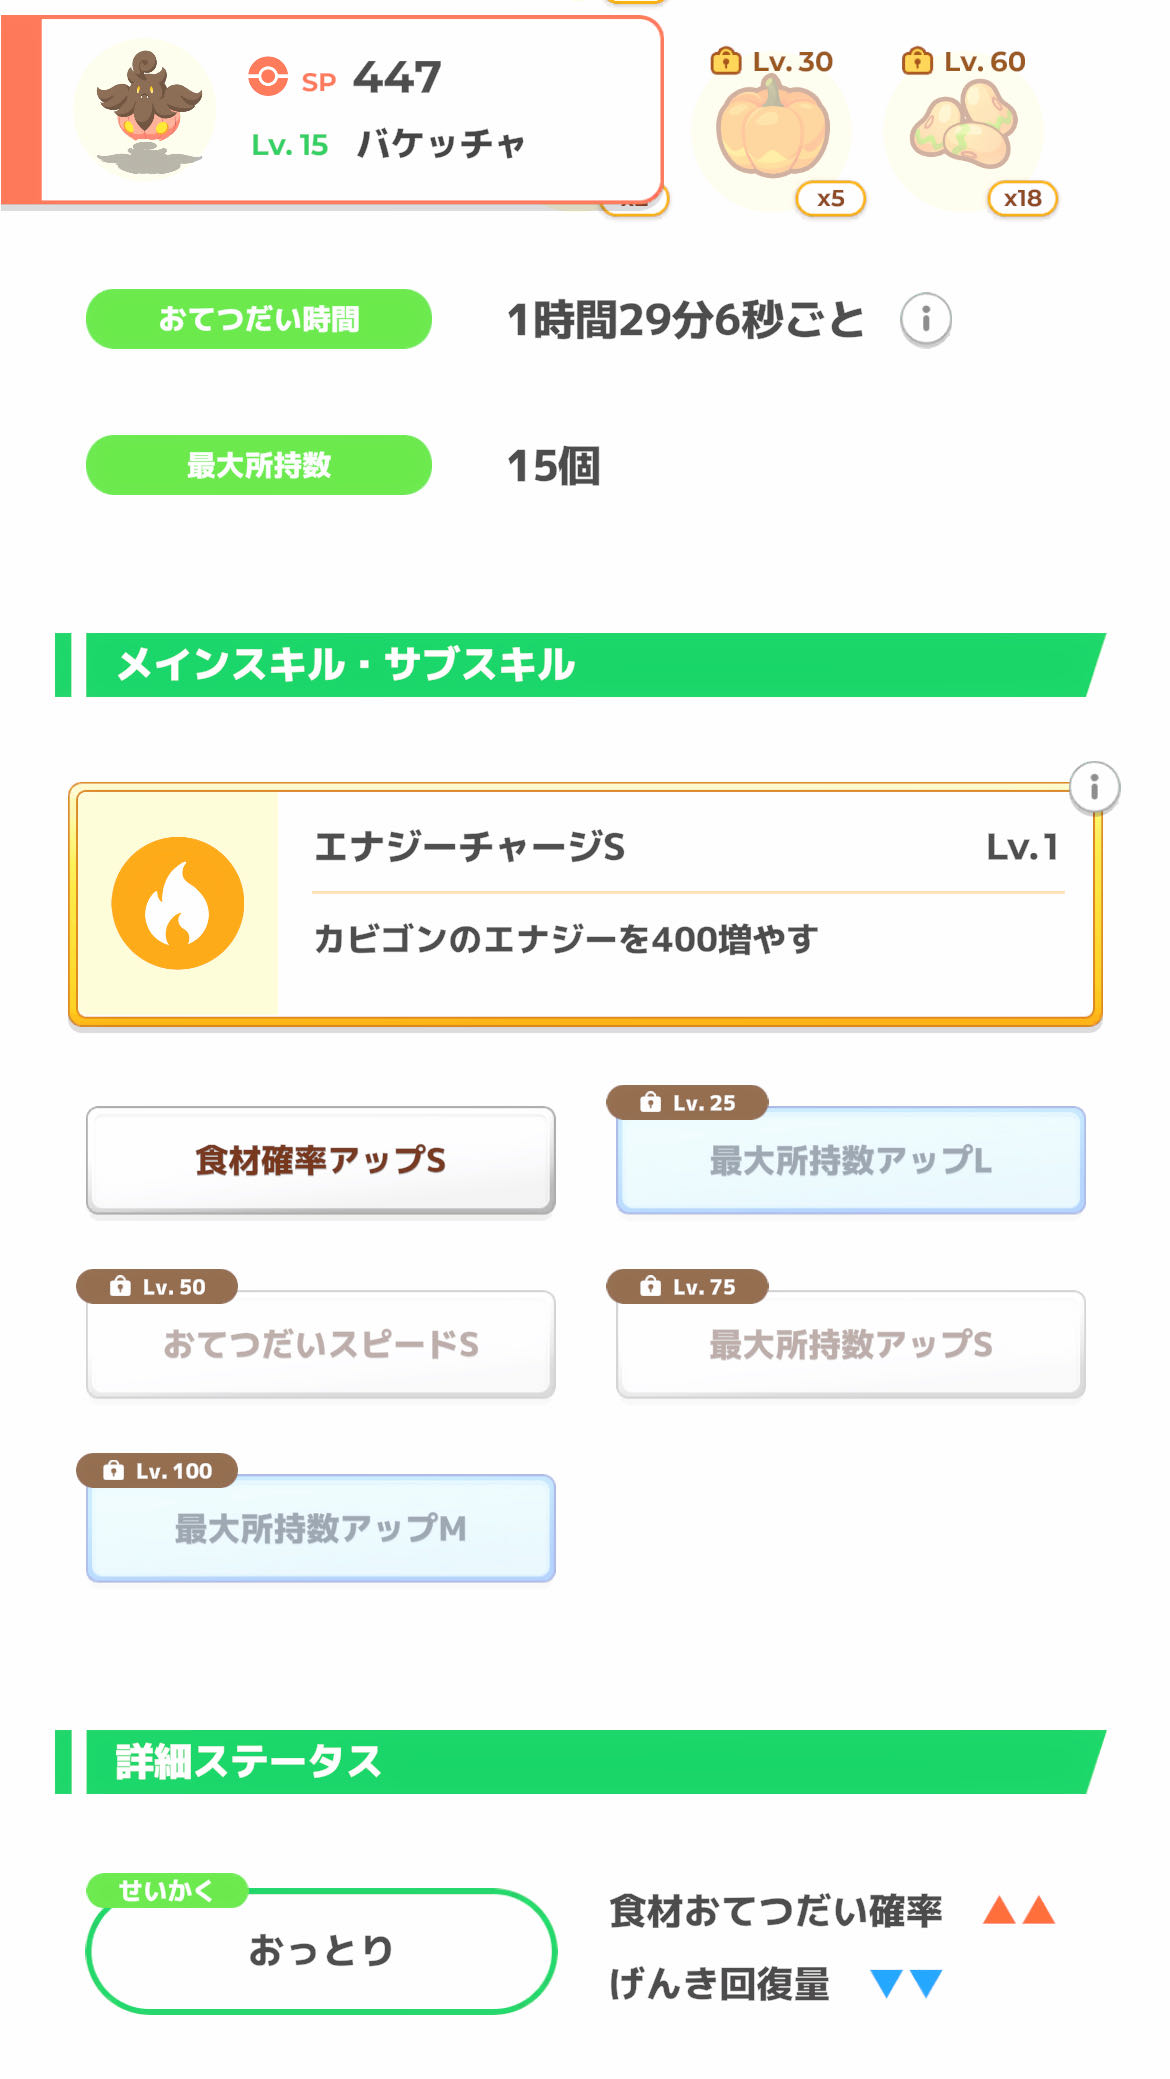1170x2079 pixels.
Task: Tap the バケッチャ Pokémon portrait
Action: click(146, 111)
